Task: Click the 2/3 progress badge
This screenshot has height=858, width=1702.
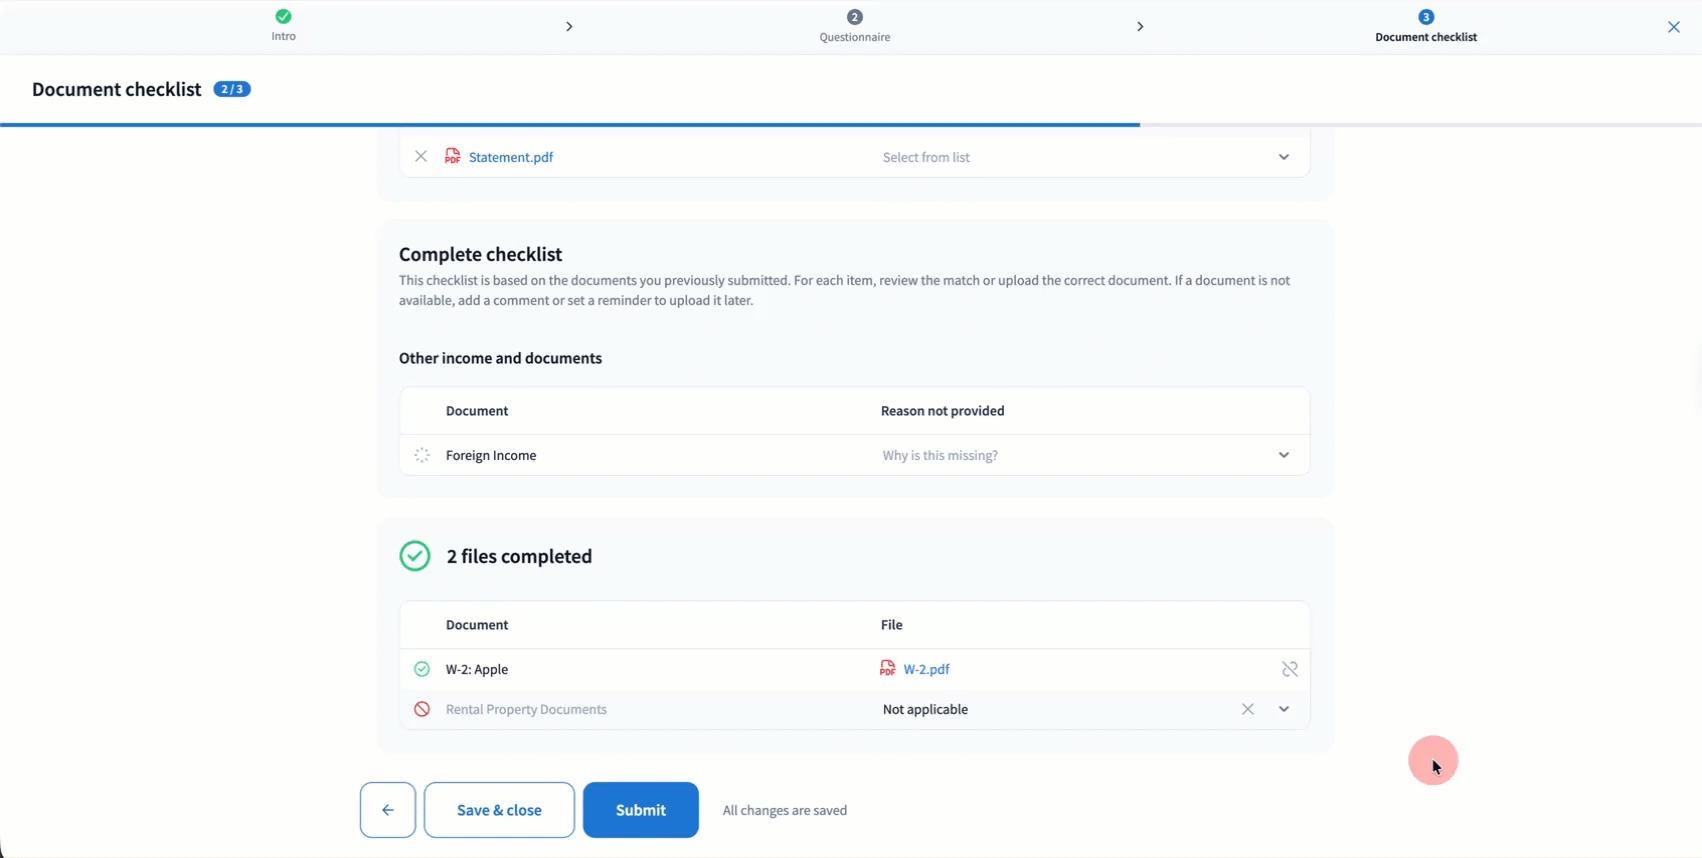Action: [x=232, y=89]
